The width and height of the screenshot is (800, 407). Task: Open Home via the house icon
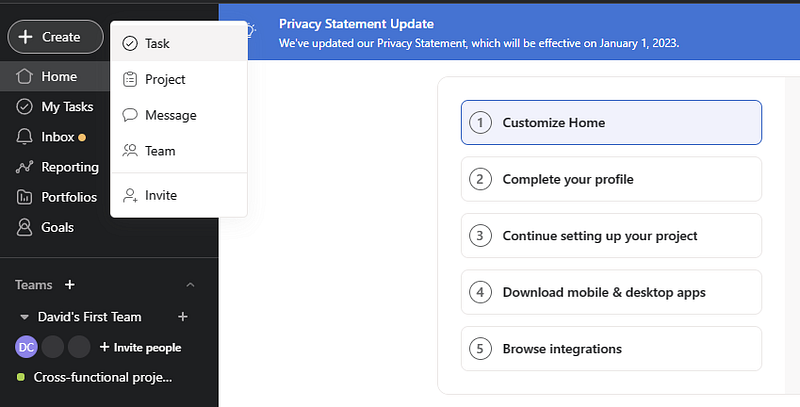[25, 77]
